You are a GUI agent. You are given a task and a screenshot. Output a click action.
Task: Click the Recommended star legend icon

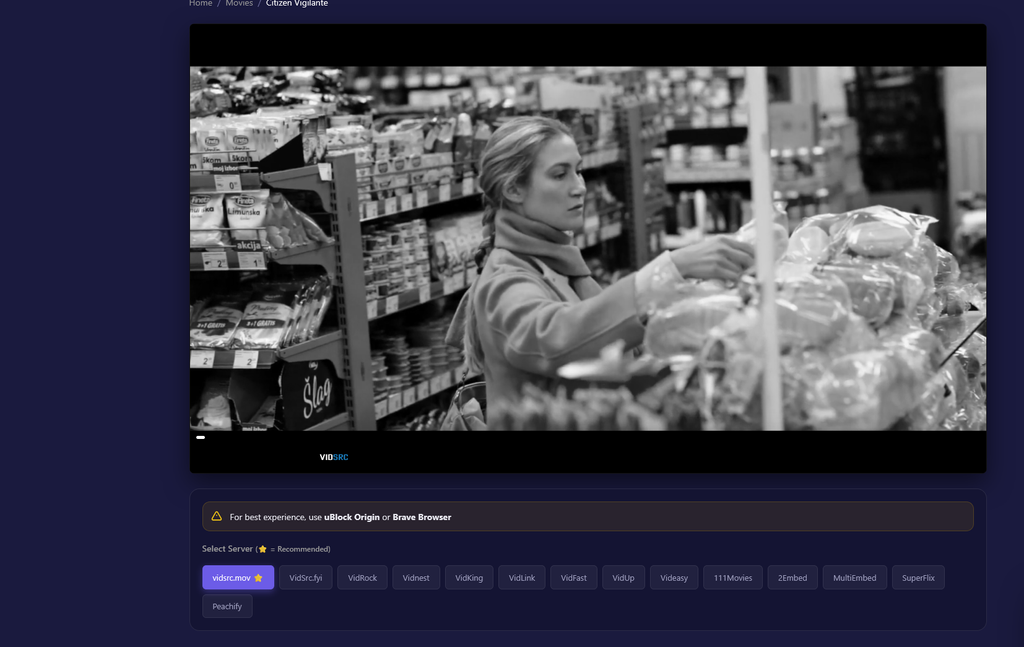(263, 549)
